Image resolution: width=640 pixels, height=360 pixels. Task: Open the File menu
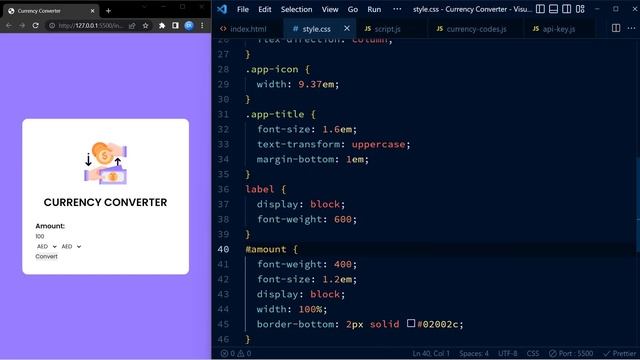(x=243, y=9)
